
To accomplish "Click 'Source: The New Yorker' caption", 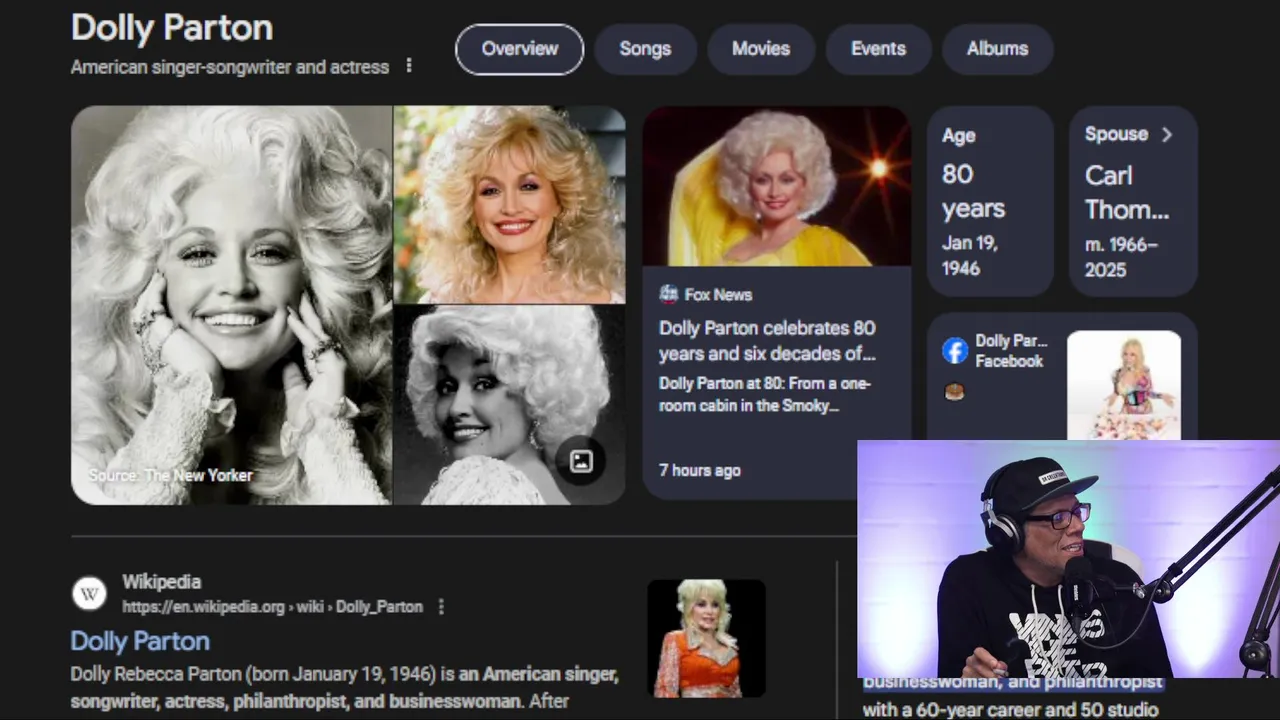I will click(x=170, y=475).
